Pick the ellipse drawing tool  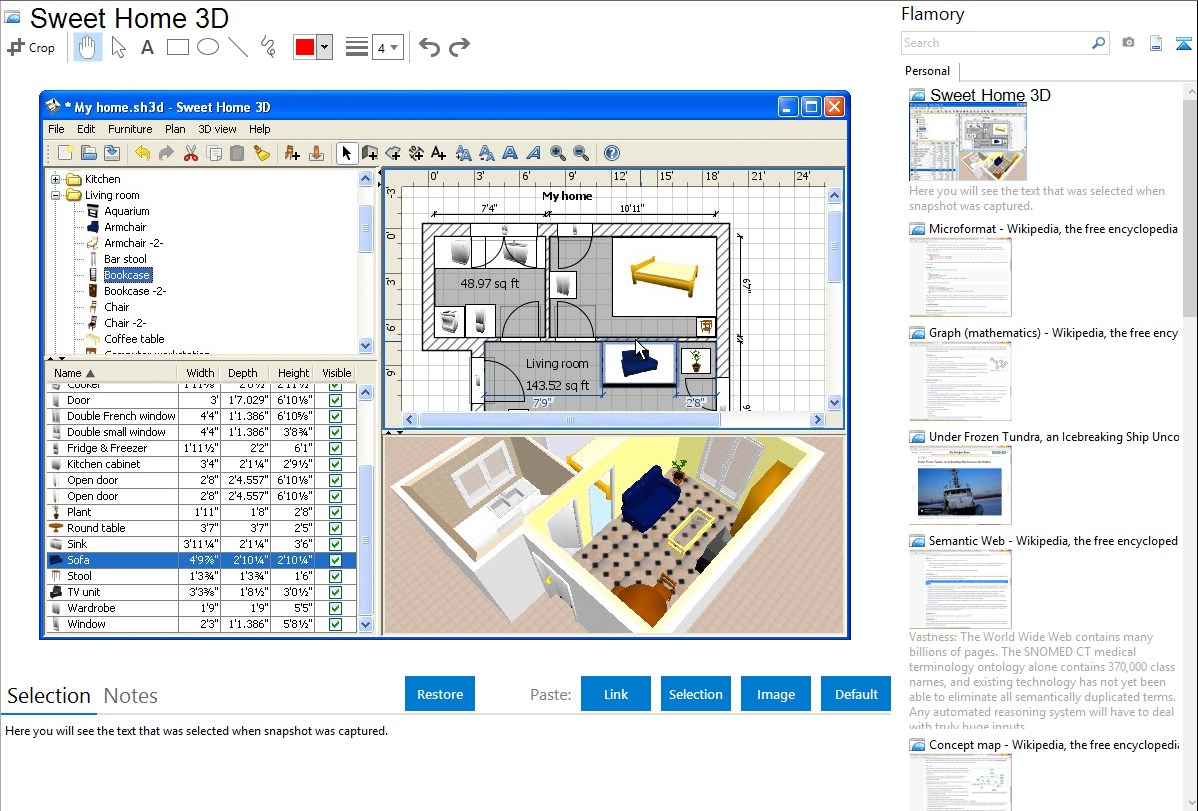coord(208,47)
